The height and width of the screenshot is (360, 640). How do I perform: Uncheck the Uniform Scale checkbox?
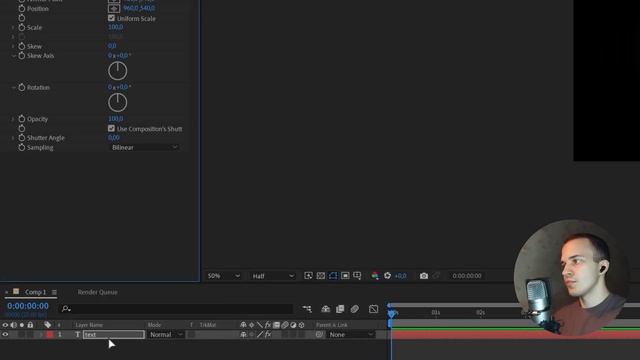pos(111,18)
